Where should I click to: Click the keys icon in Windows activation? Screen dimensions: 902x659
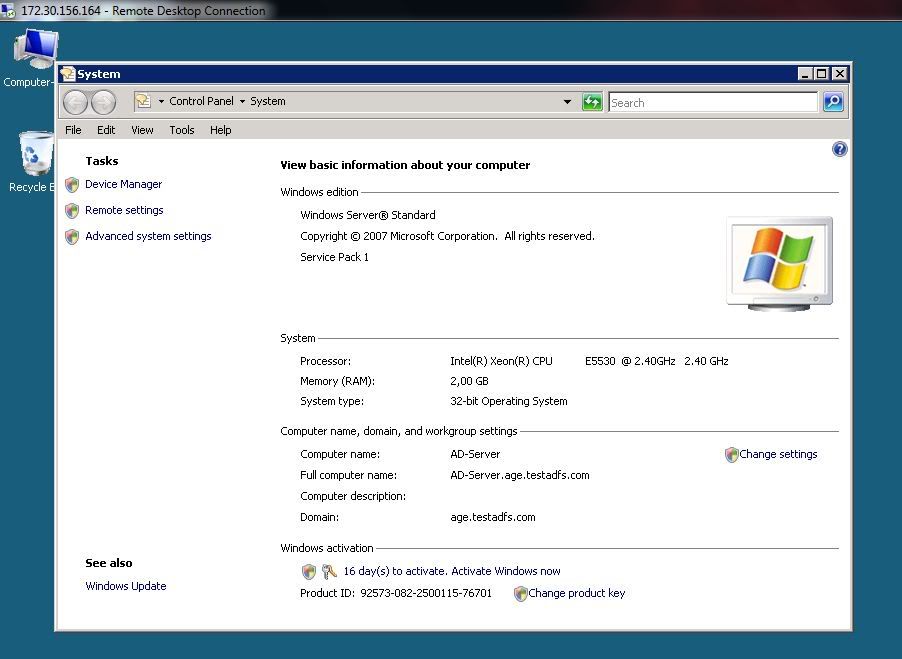329,571
